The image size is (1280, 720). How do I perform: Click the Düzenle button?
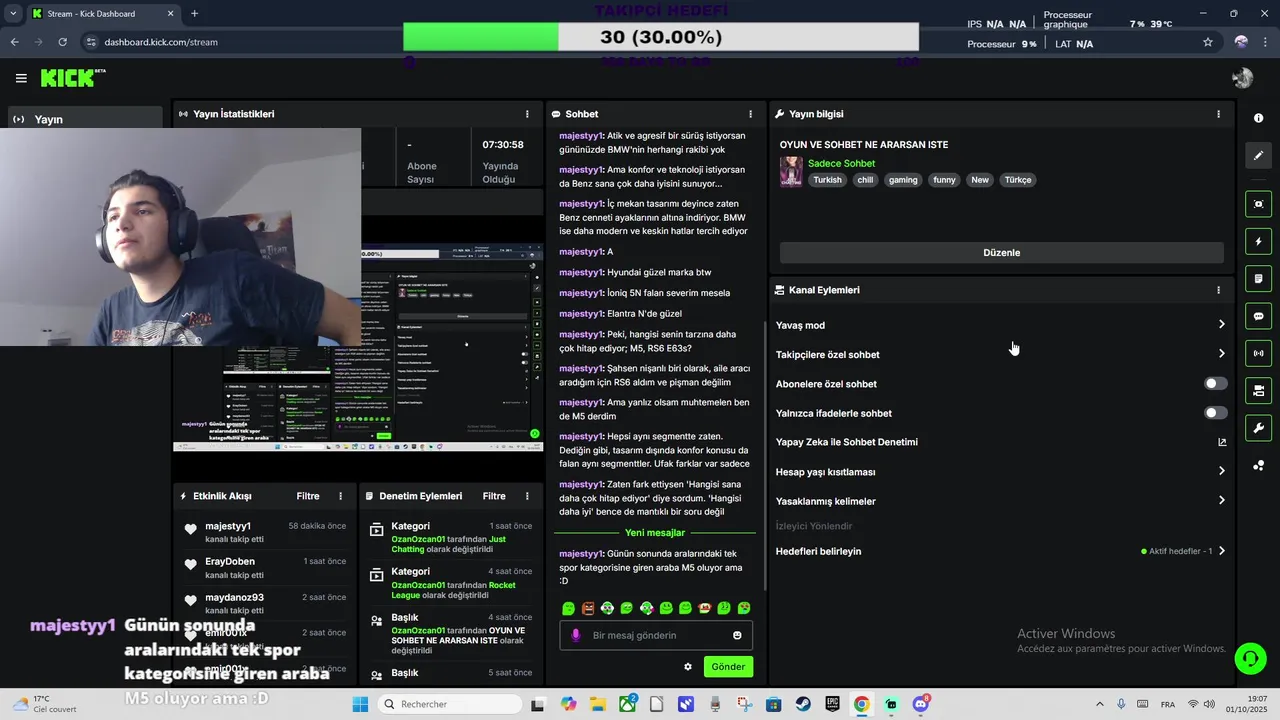tap(1001, 253)
